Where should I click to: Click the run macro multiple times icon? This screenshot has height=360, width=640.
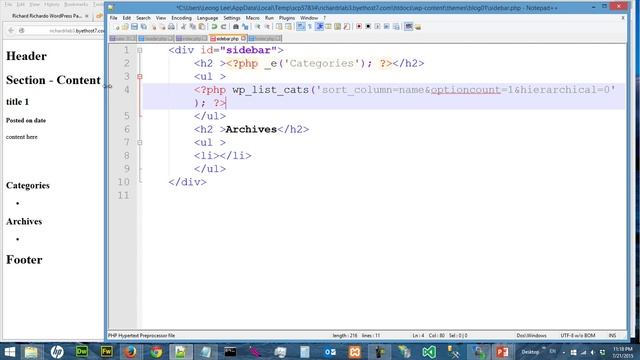tap(387, 27)
